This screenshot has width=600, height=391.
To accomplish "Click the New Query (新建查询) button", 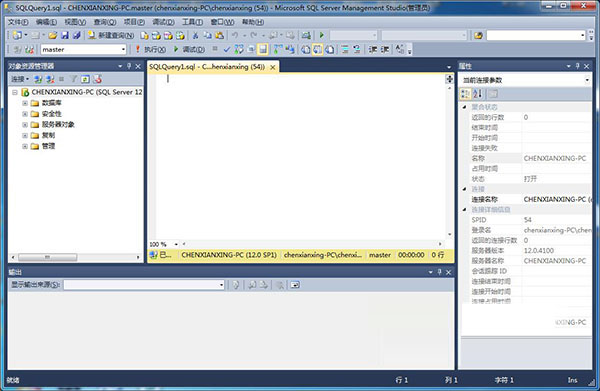I will click(x=111, y=36).
